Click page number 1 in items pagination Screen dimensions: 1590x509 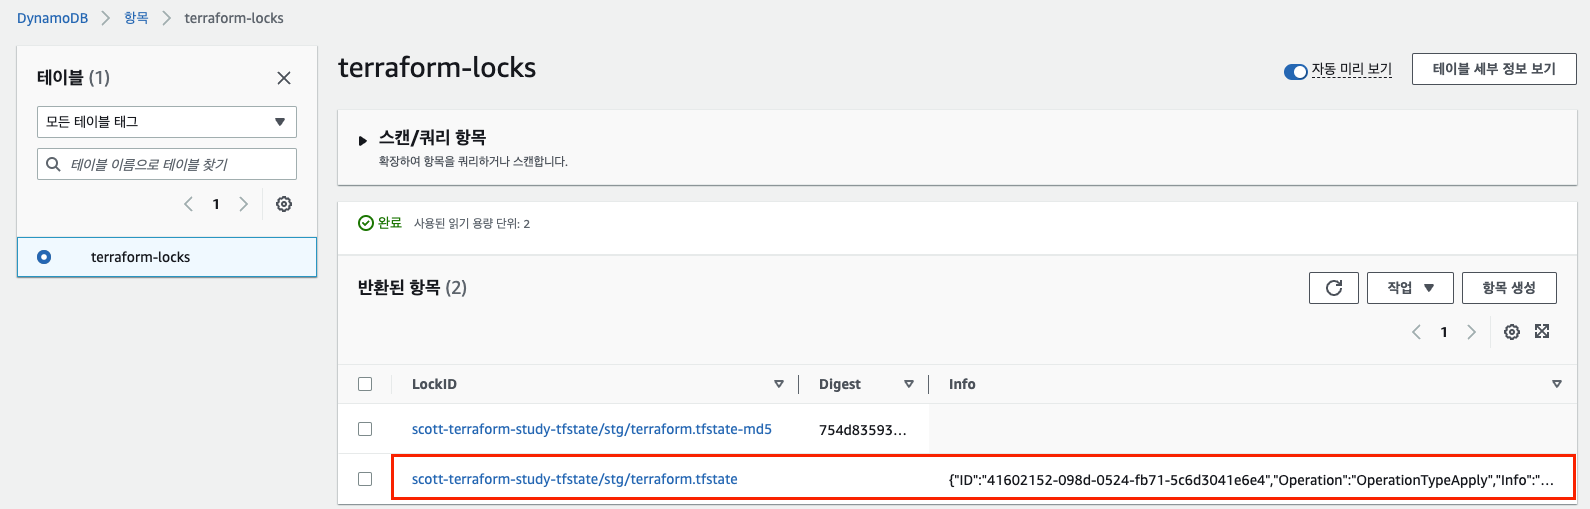[1444, 332]
